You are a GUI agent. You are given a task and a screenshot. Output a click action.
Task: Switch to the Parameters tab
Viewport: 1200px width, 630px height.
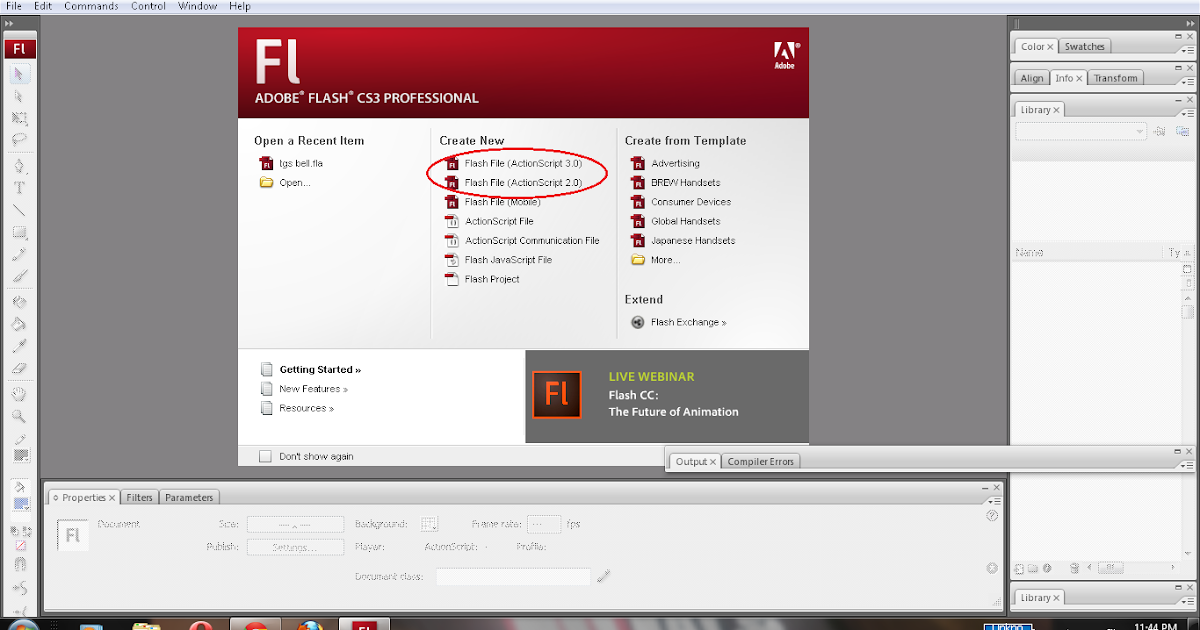point(189,497)
